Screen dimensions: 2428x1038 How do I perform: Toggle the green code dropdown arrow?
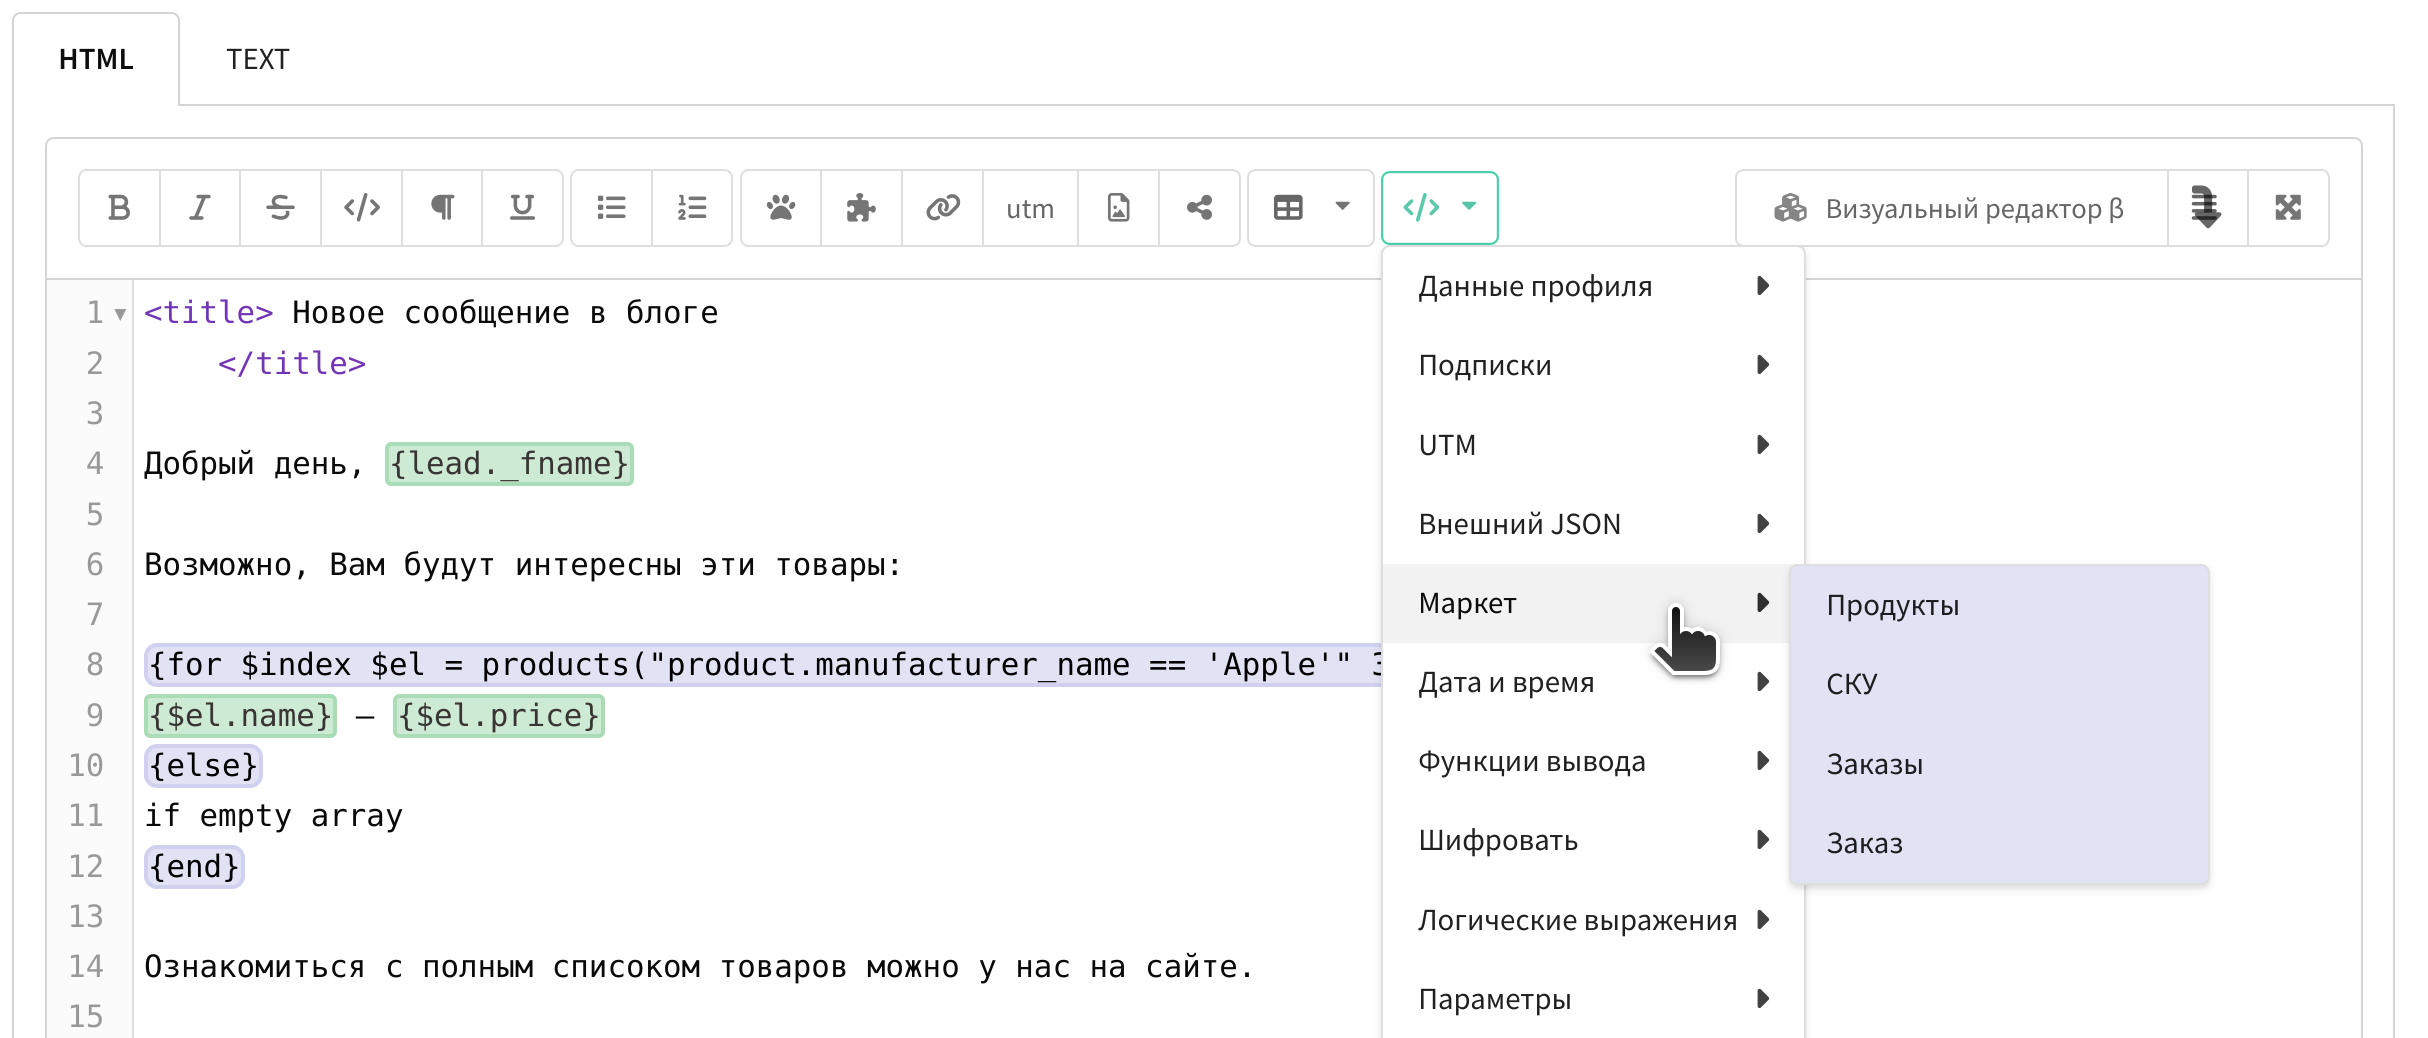pos(1469,207)
